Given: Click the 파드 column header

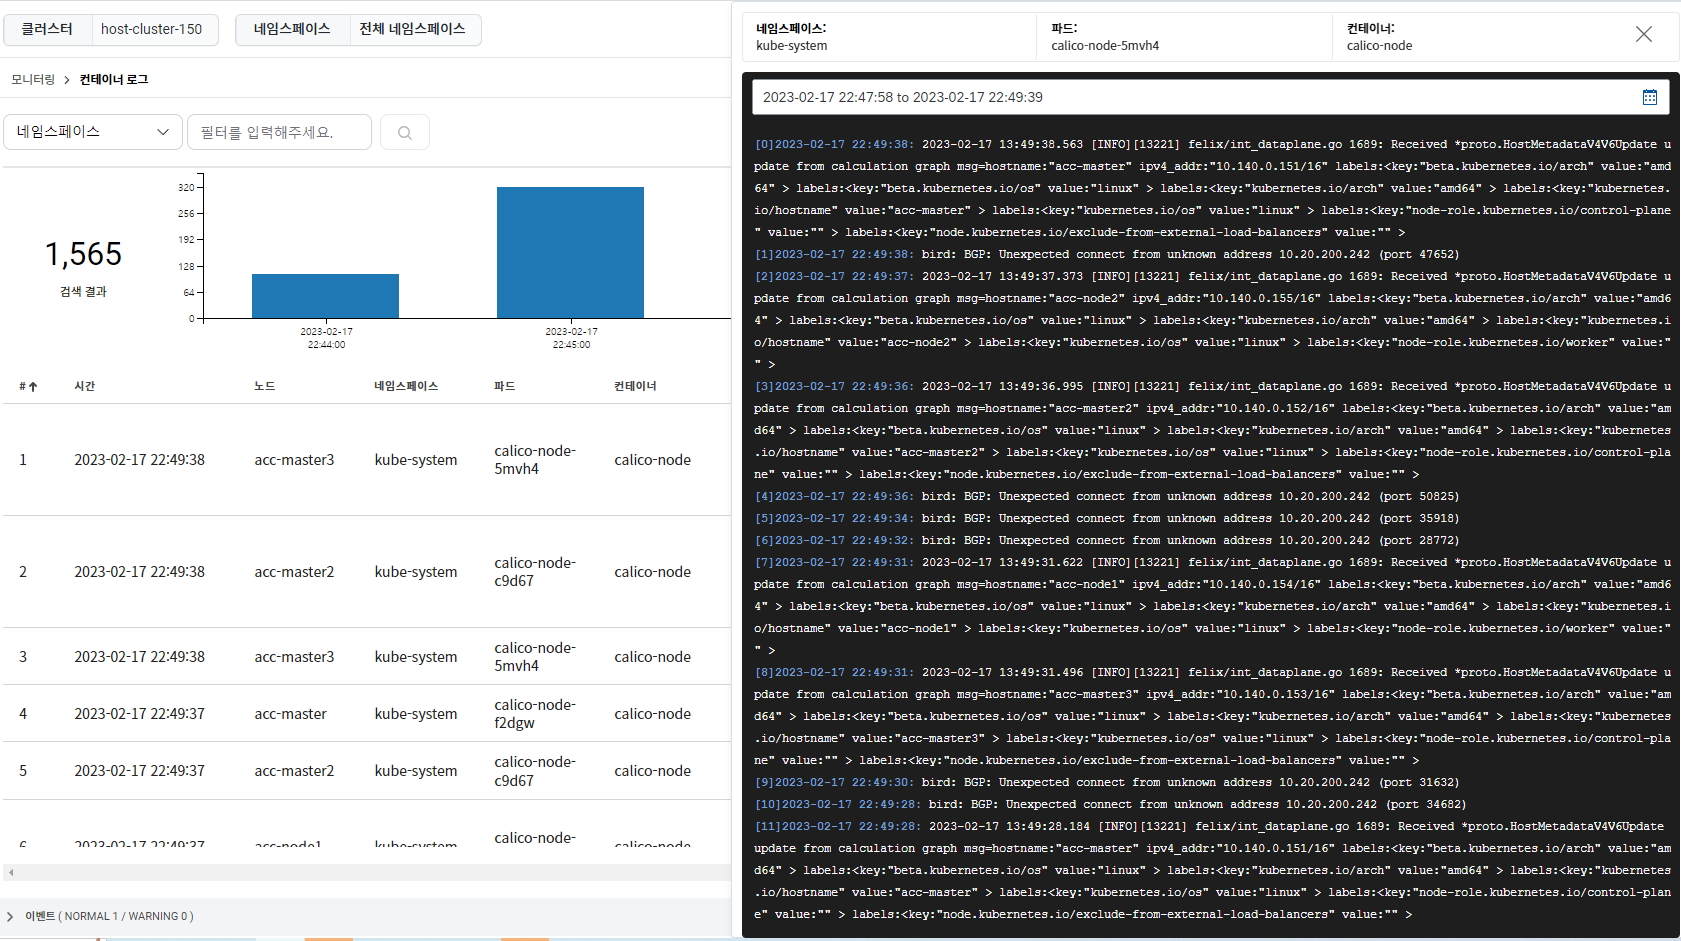Looking at the screenshot, I should click(x=504, y=386).
